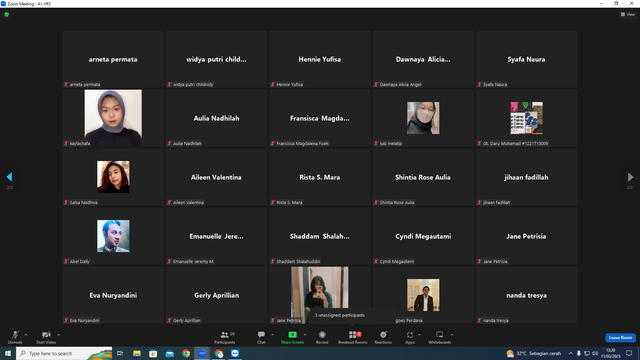Expand chat options arrow
Screen dimensions: 640x360
272,335
